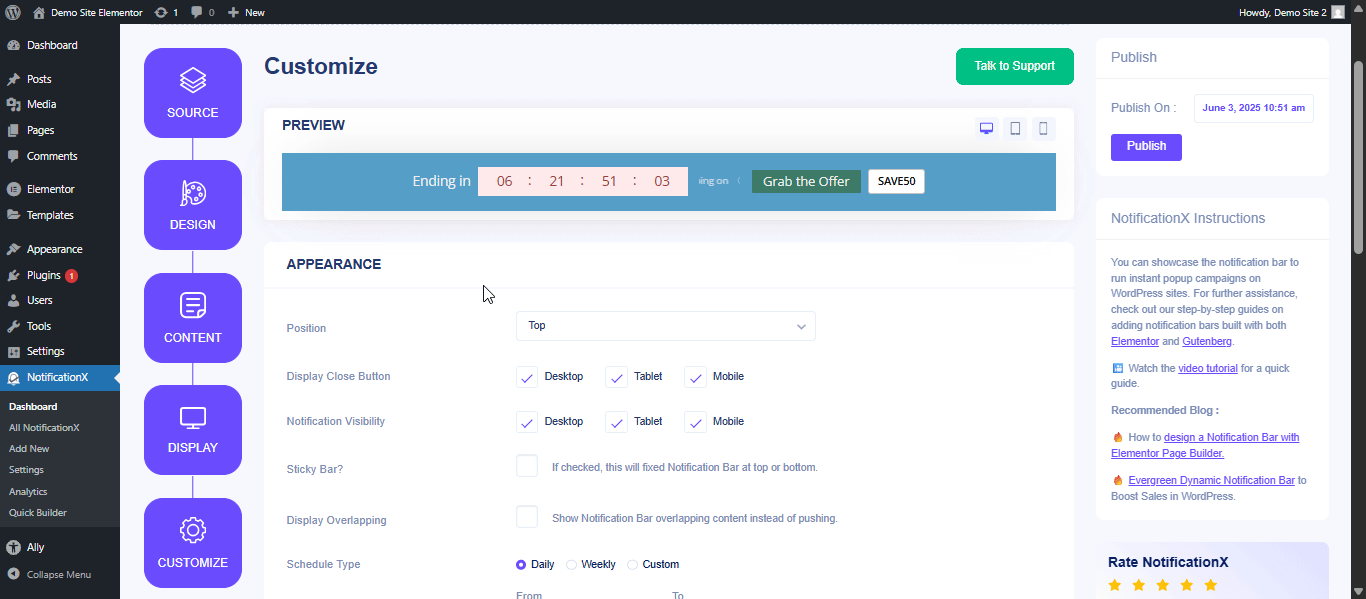This screenshot has height=599, width=1366.
Task: Click the page vertical scrollbar thumb
Action: coord(1358,157)
